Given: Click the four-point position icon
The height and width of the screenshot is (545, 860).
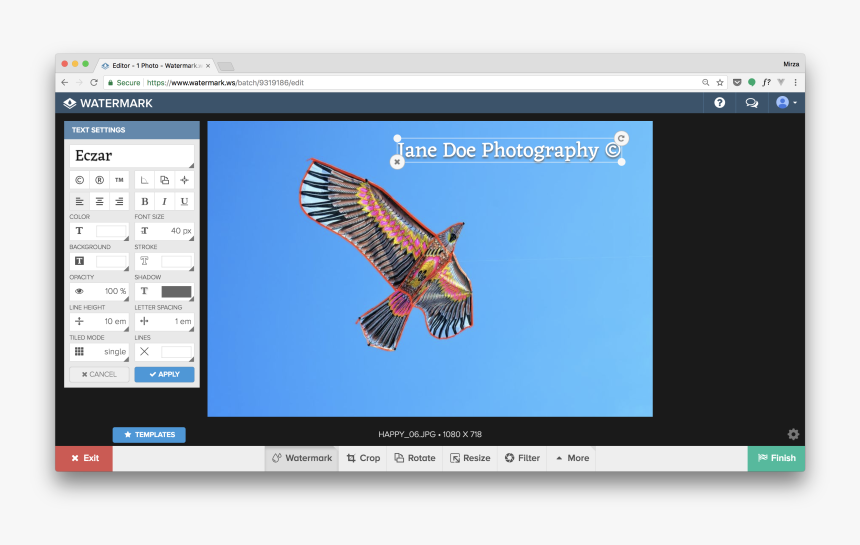Looking at the screenshot, I should point(184,180).
